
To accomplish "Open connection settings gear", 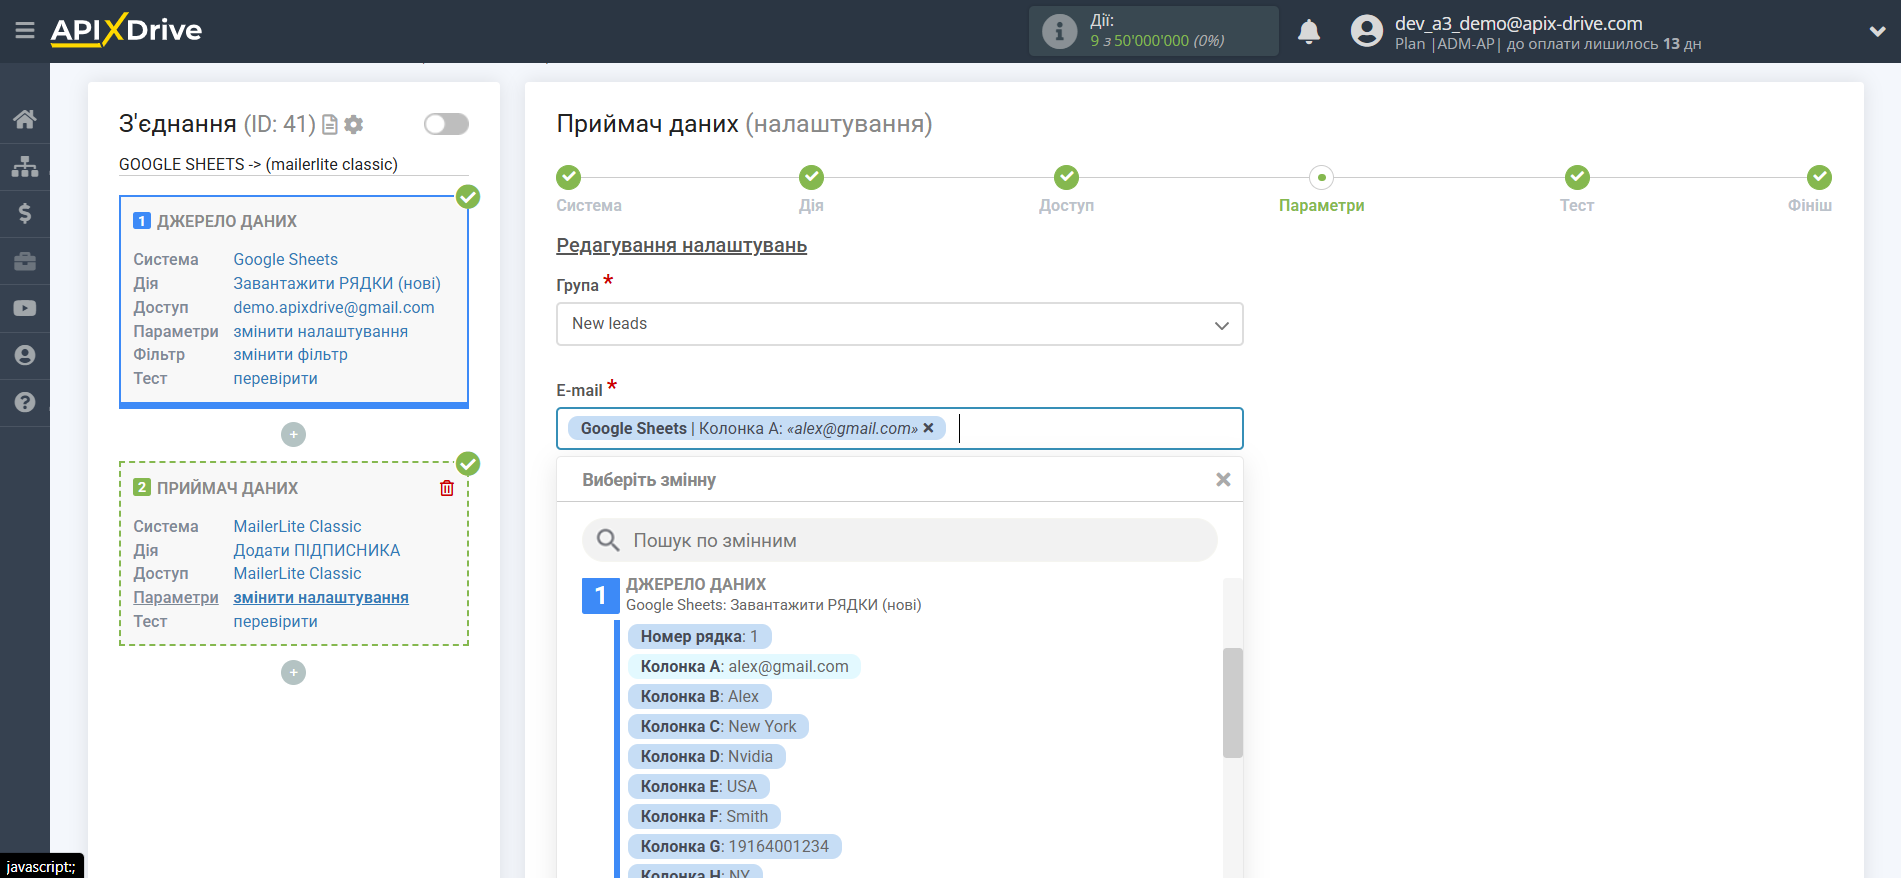I will pos(353,124).
